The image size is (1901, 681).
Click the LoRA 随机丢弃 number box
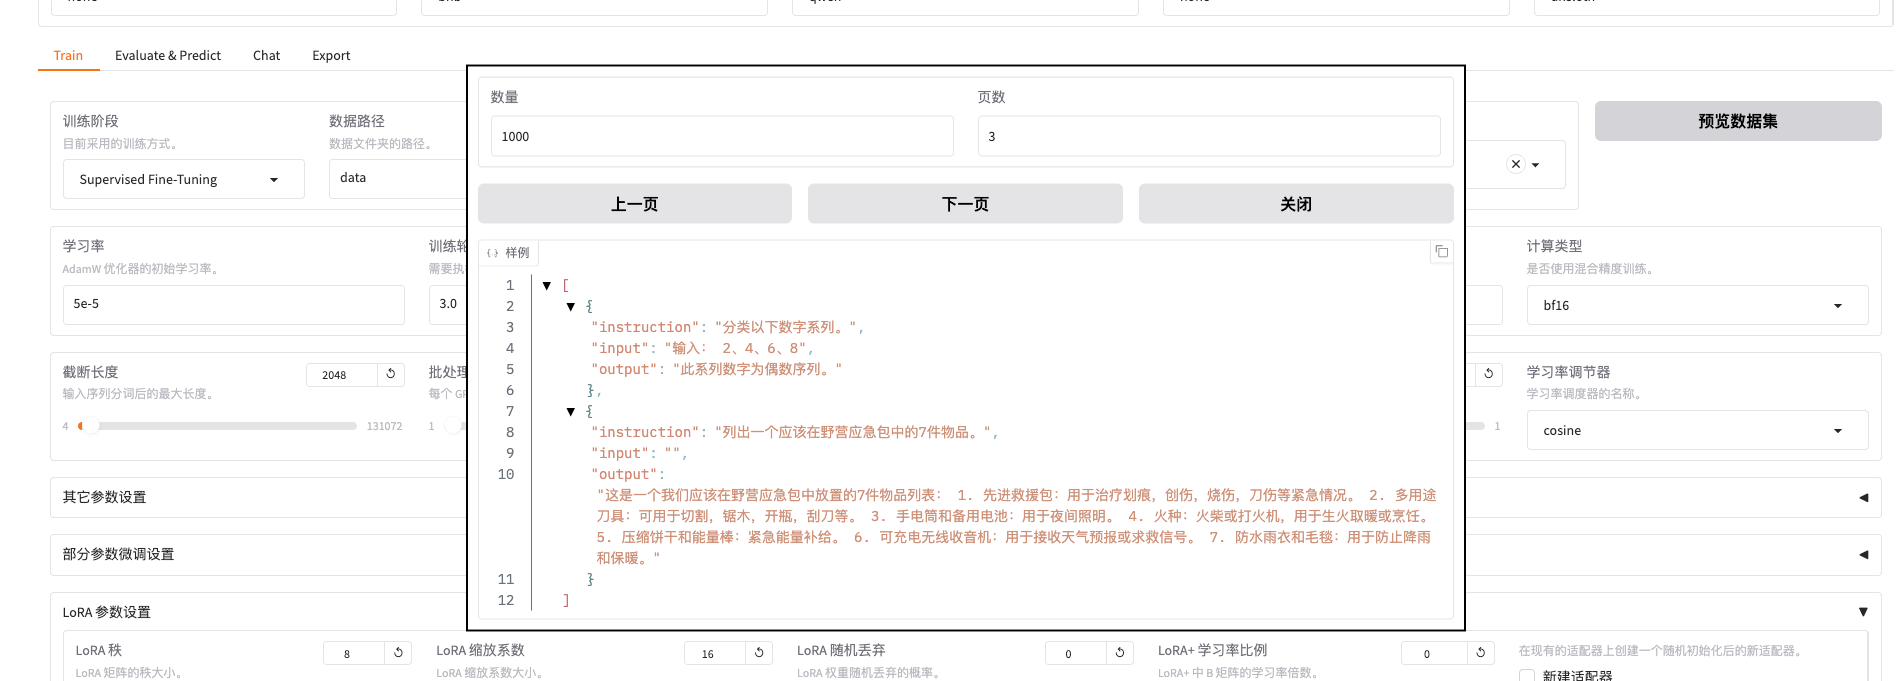click(x=1075, y=654)
